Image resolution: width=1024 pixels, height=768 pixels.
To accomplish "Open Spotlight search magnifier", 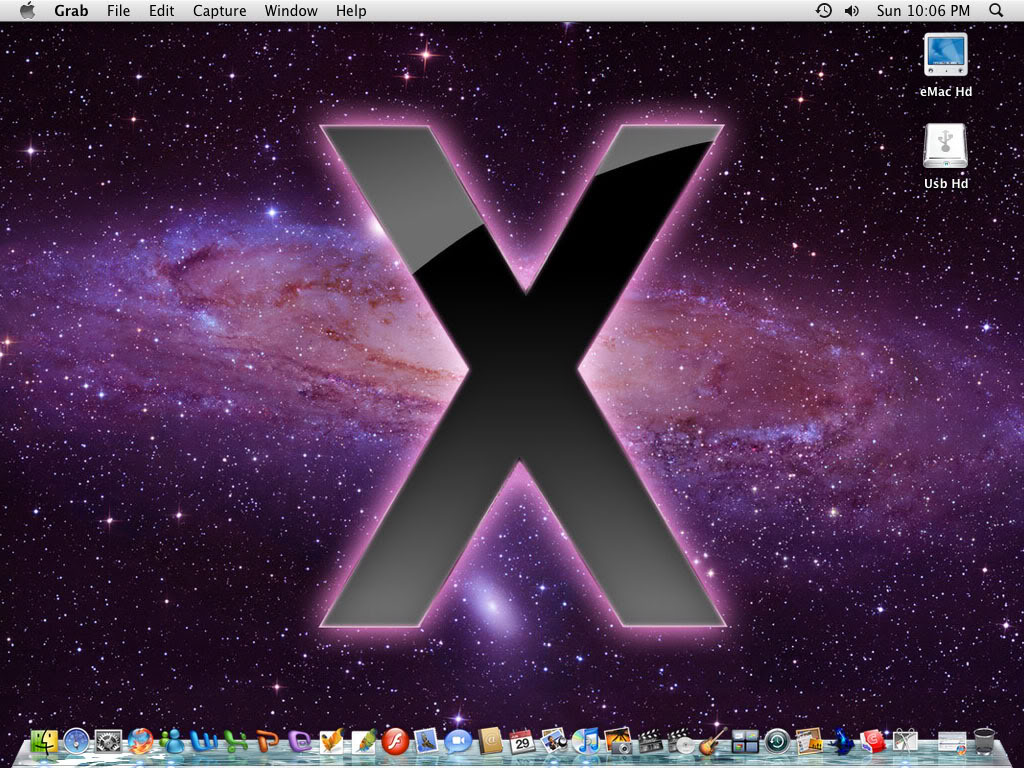I will [x=996, y=10].
